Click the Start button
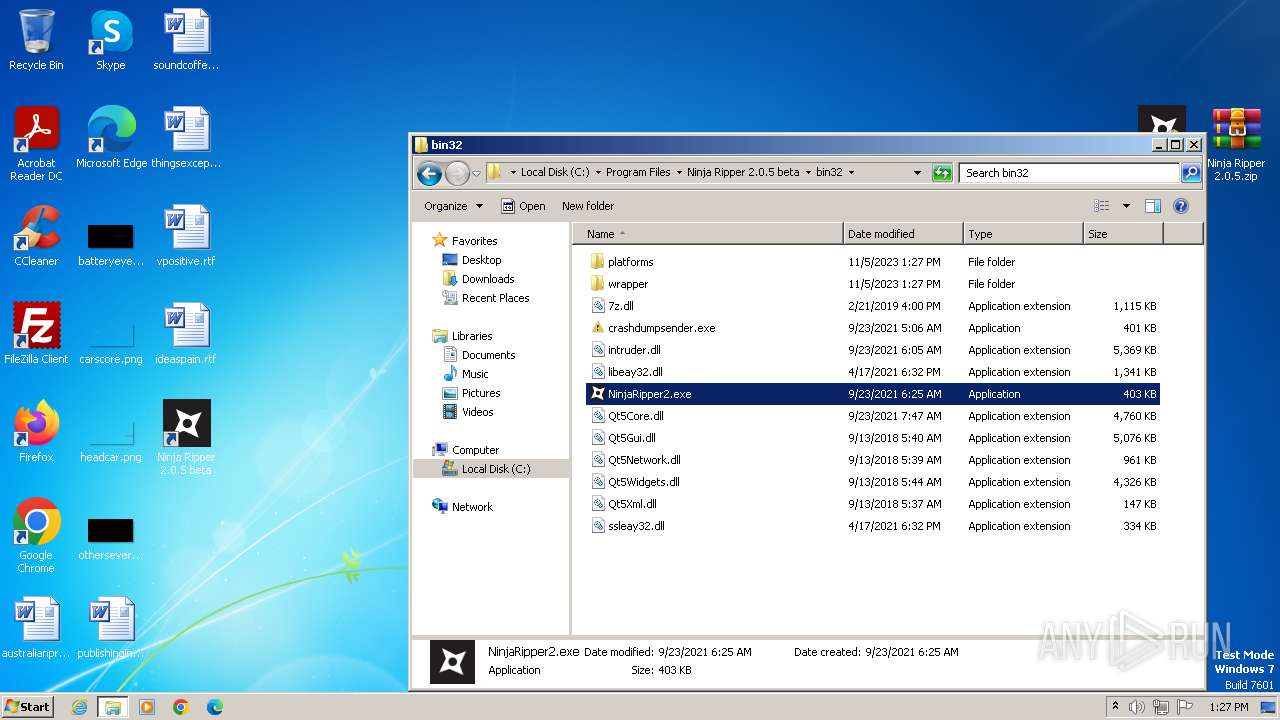The height and width of the screenshot is (720, 1280). click(x=28, y=707)
